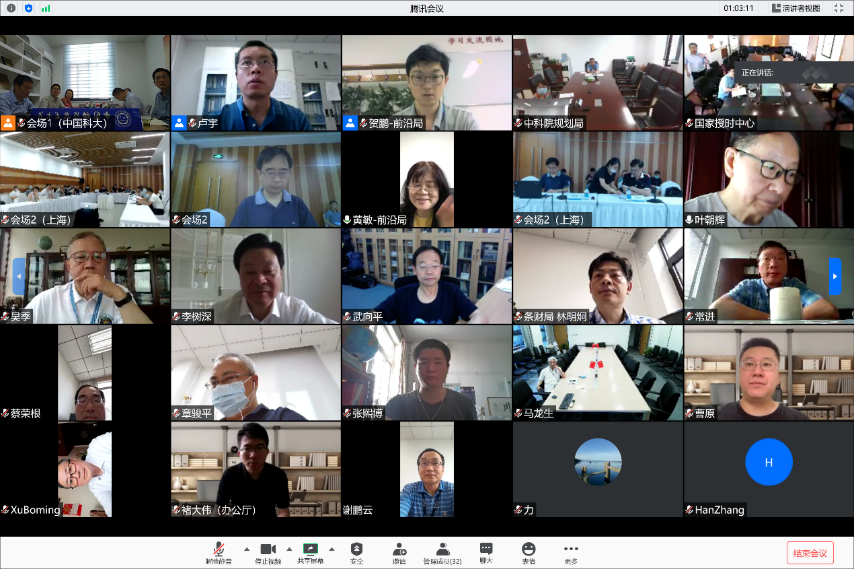The width and height of the screenshot is (854, 569).
Task: Select the HanZhang participant tile
Action: tap(768, 469)
